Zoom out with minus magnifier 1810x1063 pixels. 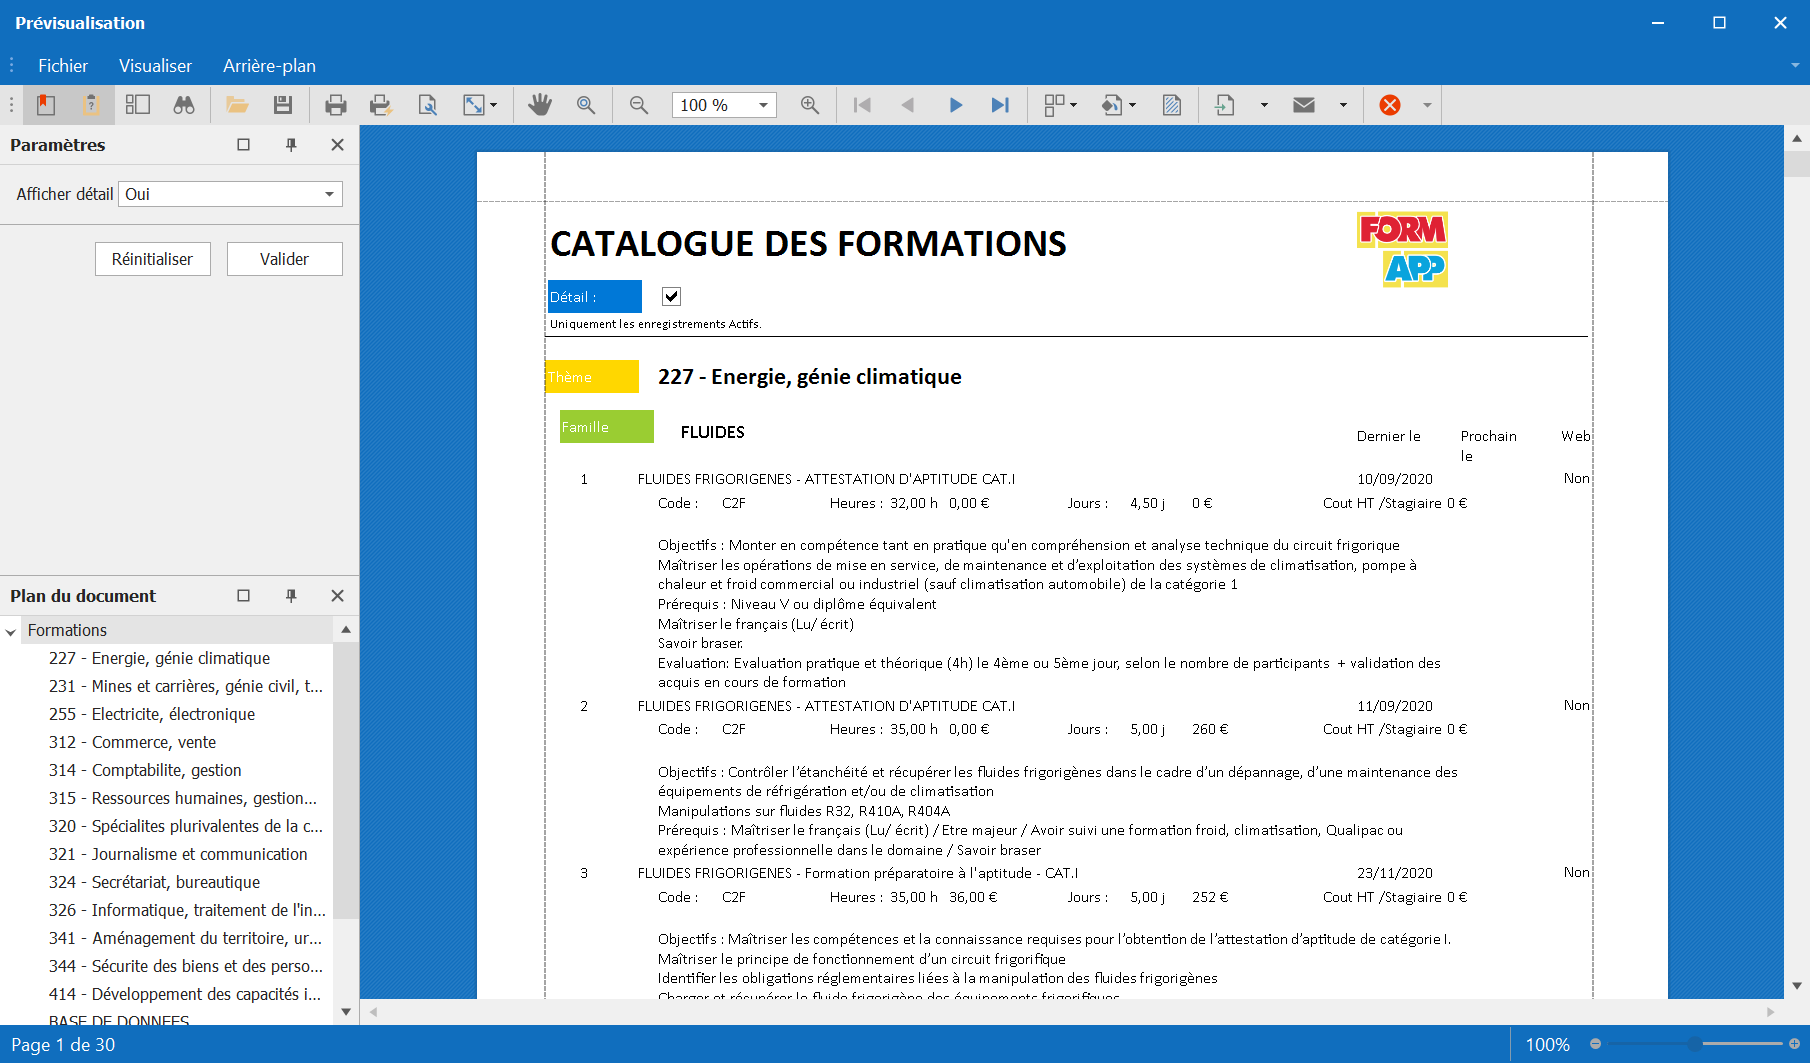coord(639,105)
